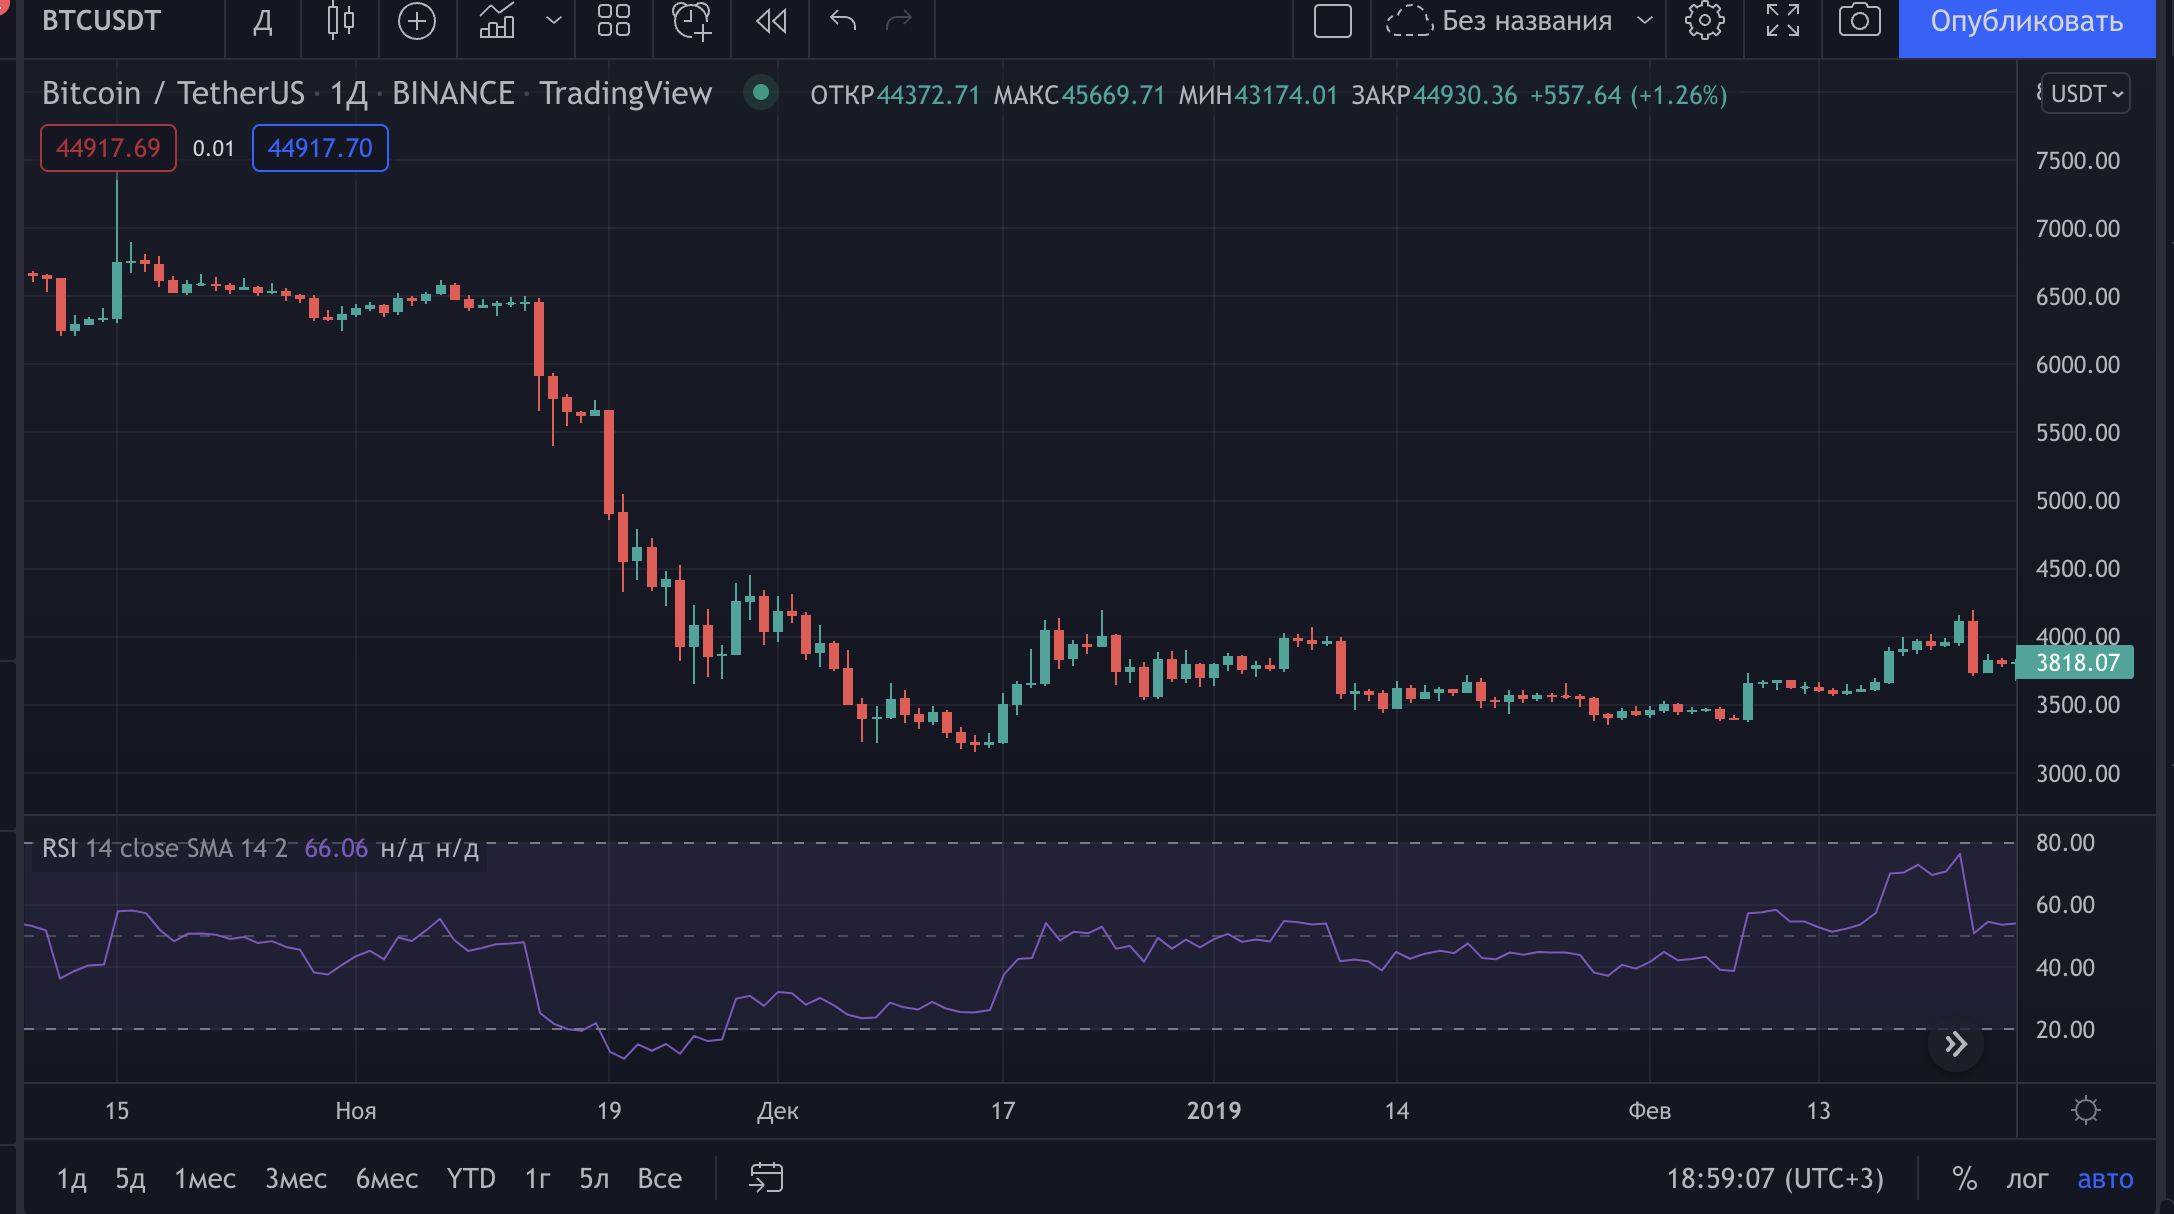Enter fullscreen chart mode

tap(1782, 21)
